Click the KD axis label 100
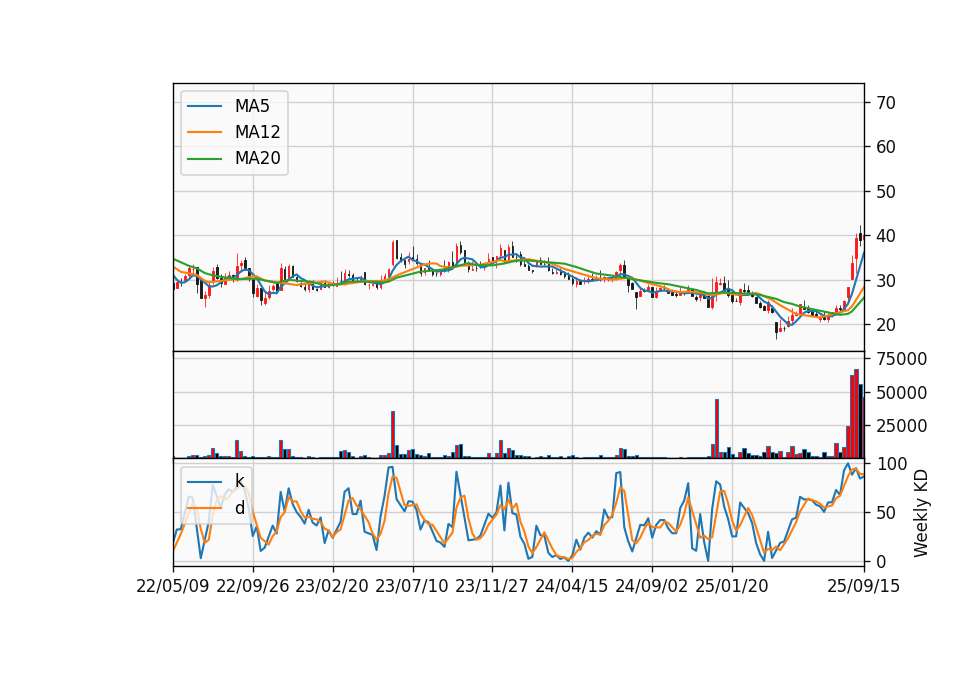The height and width of the screenshot is (690, 960). pyautogui.click(x=891, y=464)
